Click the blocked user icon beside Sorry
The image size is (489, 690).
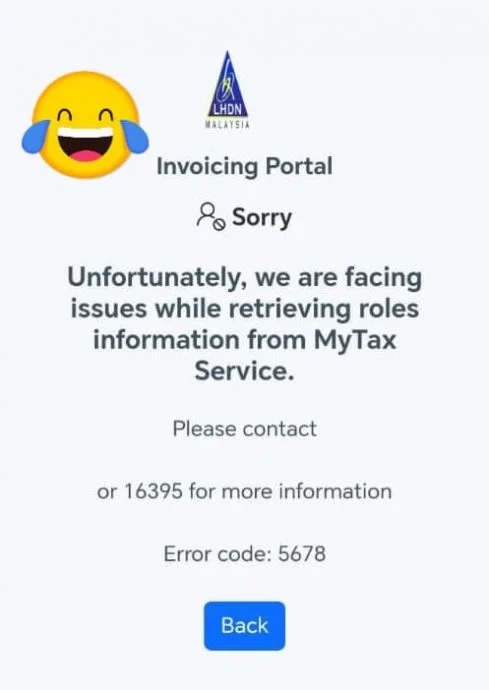(211, 217)
